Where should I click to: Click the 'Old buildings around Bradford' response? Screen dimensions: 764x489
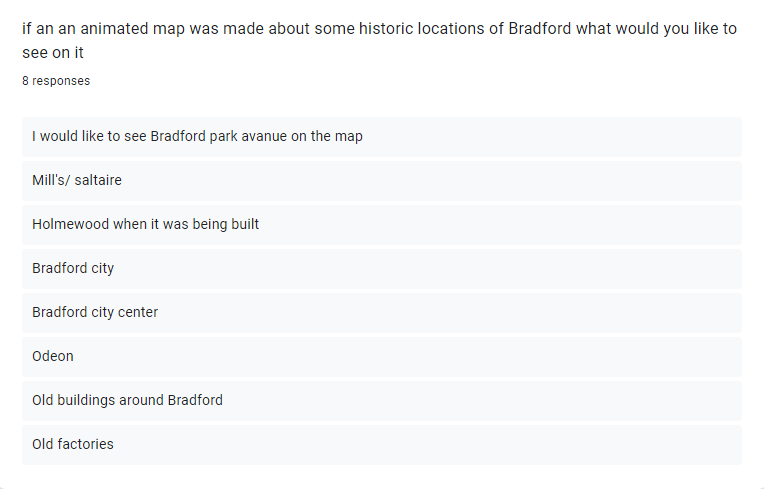click(382, 401)
